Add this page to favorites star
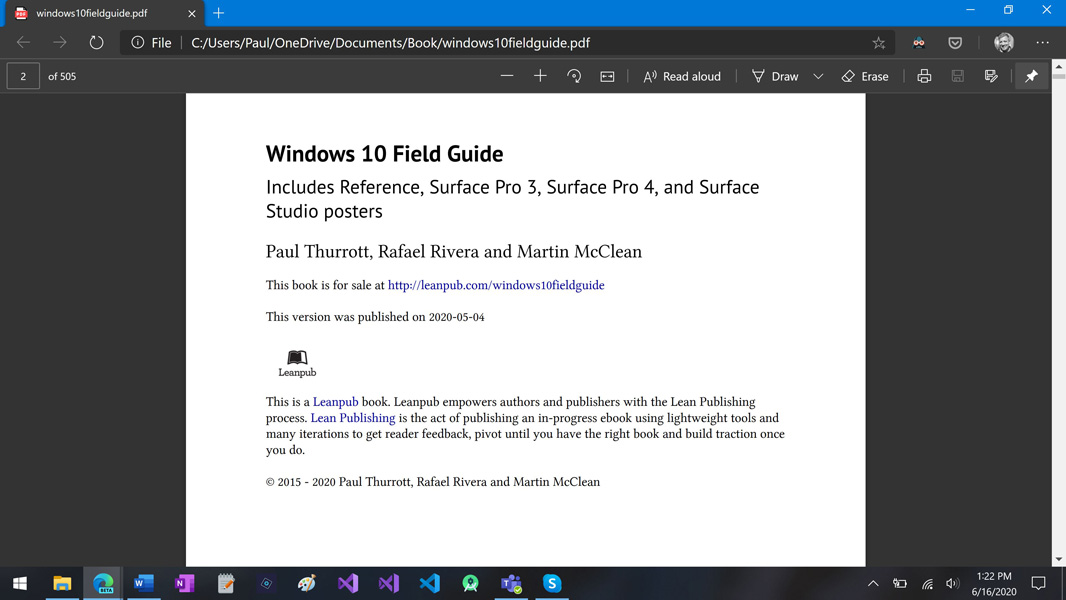 tap(878, 43)
